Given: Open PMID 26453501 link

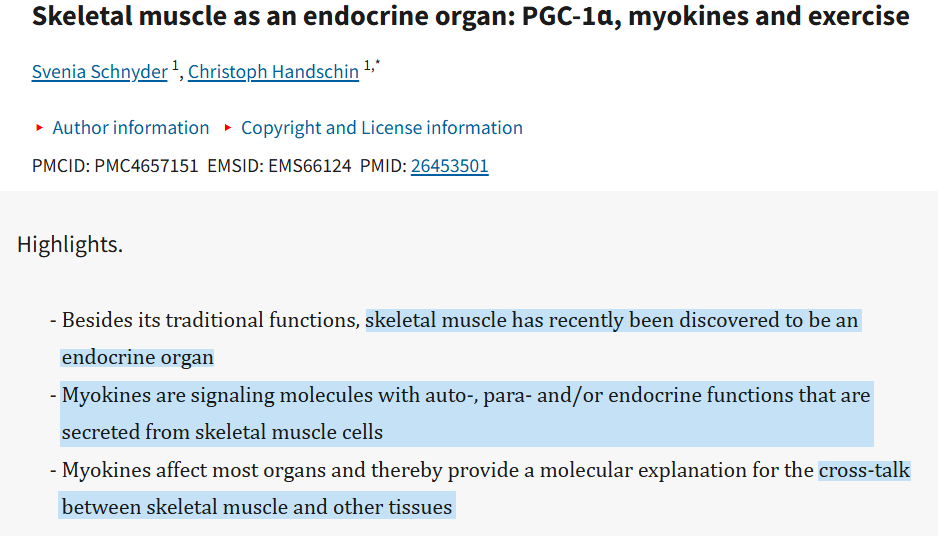Looking at the screenshot, I should coord(449,166).
